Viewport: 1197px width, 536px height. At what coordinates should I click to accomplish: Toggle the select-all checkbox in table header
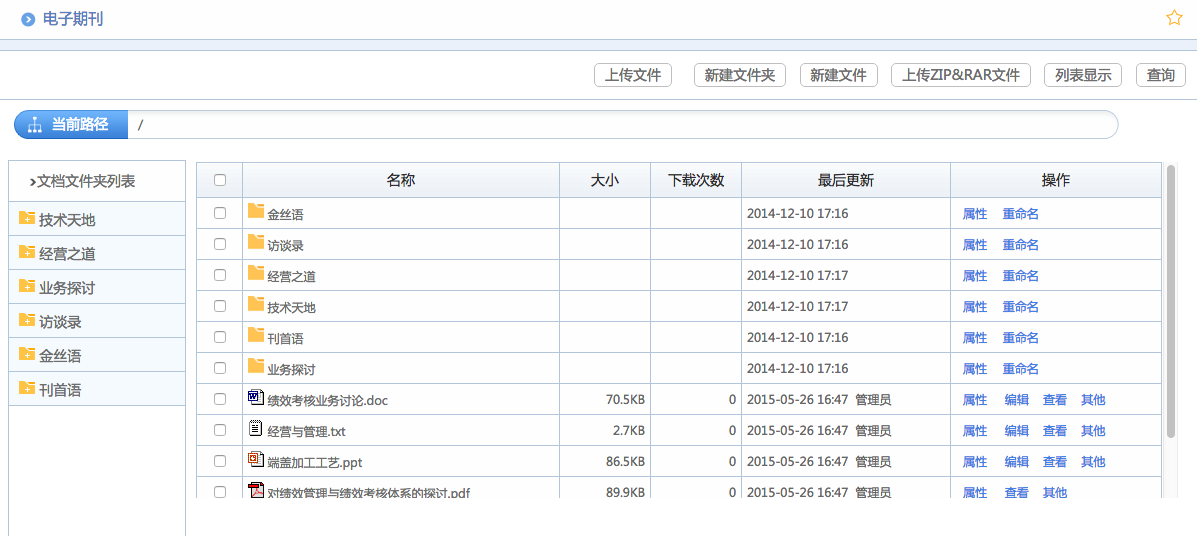pos(220,180)
